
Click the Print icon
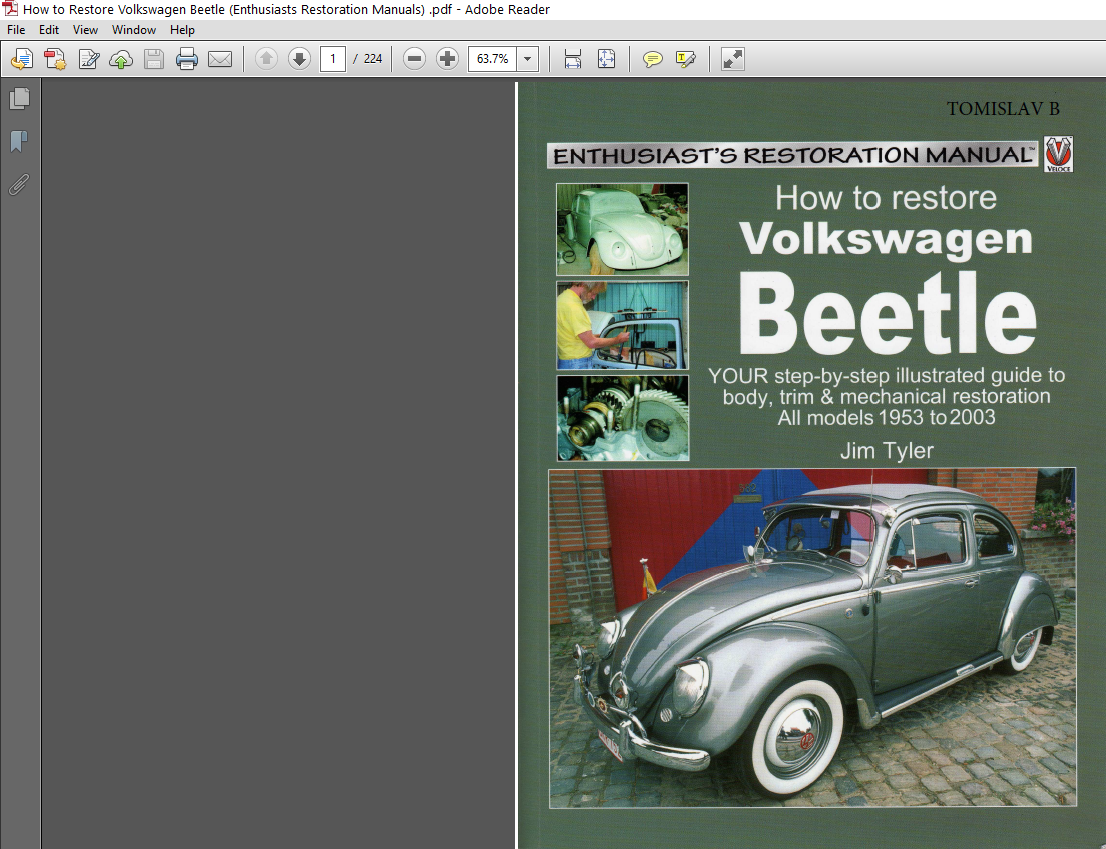187,59
